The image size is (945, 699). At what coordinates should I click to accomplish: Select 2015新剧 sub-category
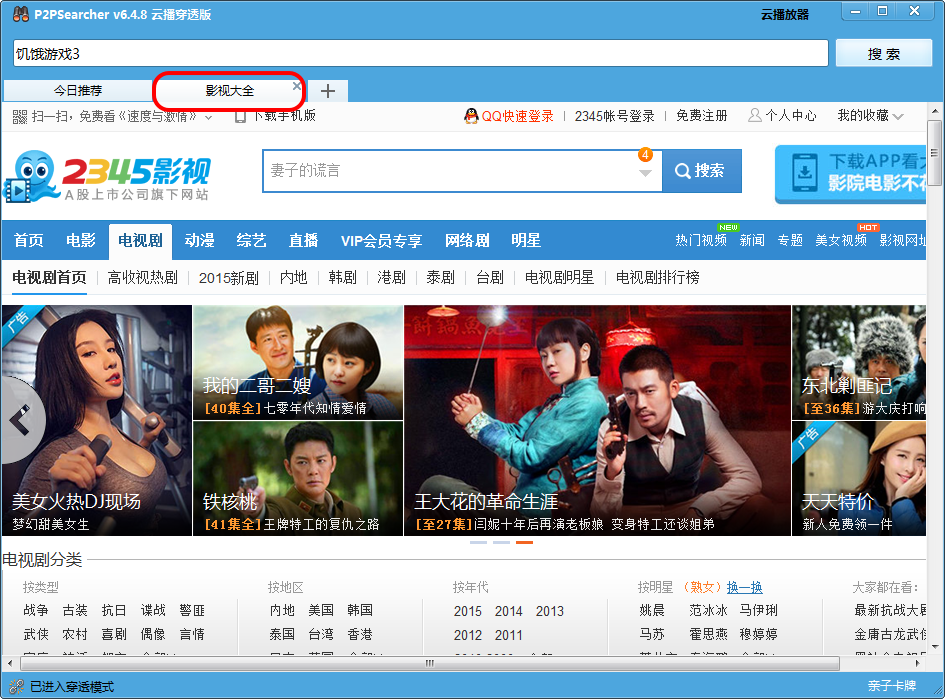[228, 278]
